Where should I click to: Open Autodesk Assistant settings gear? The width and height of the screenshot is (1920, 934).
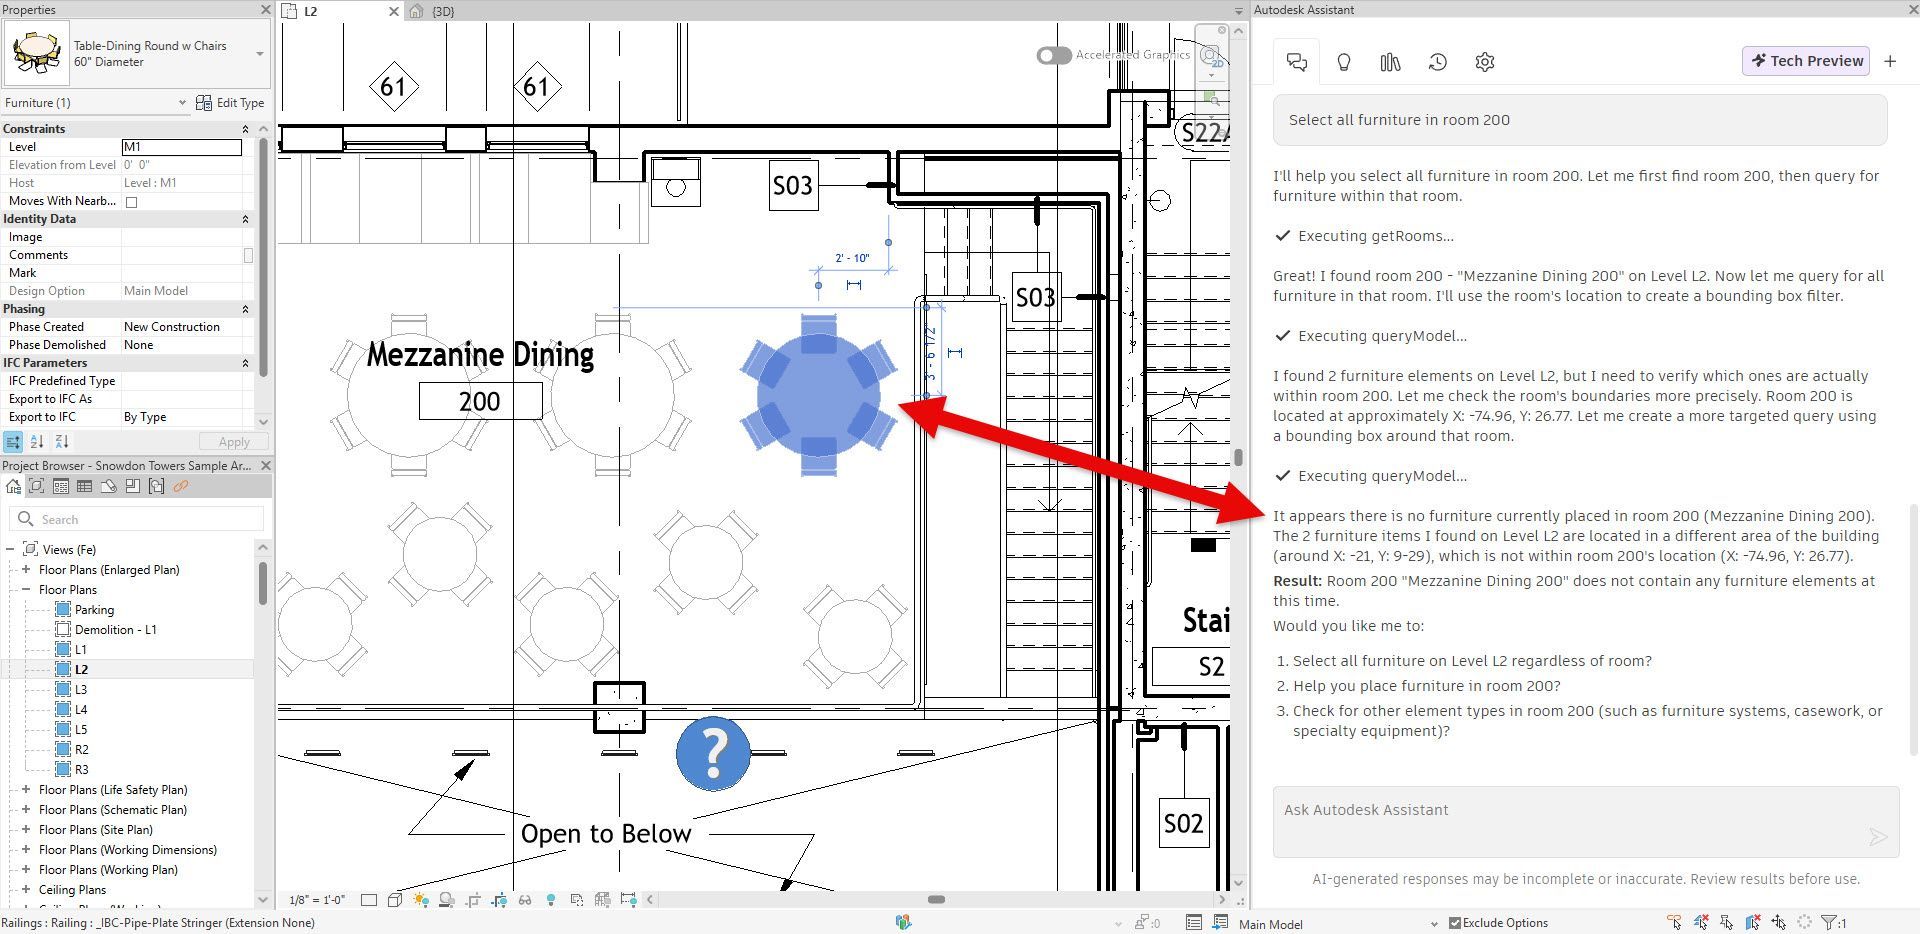pyautogui.click(x=1484, y=62)
